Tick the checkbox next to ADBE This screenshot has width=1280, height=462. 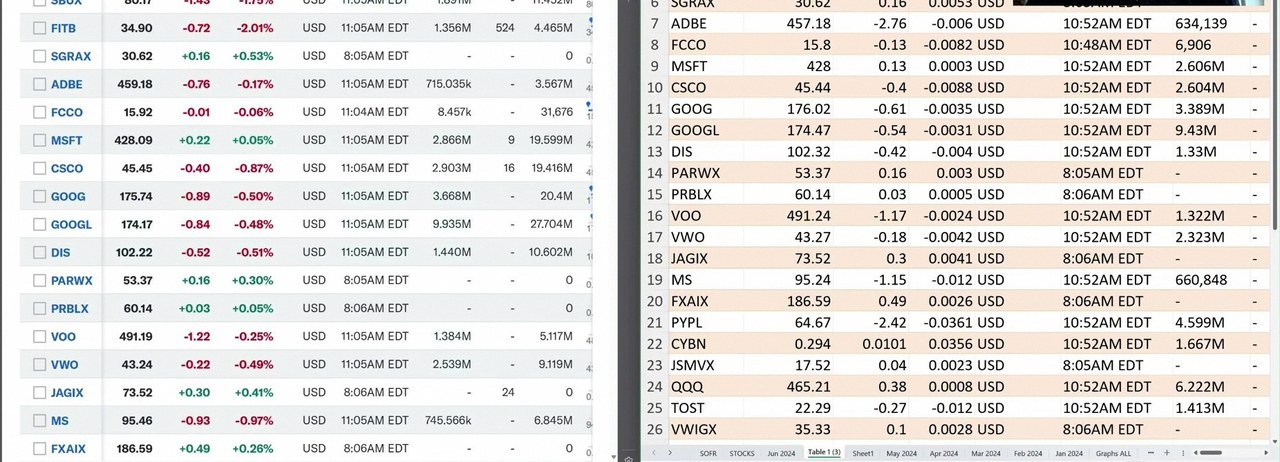[x=40, y=85]
